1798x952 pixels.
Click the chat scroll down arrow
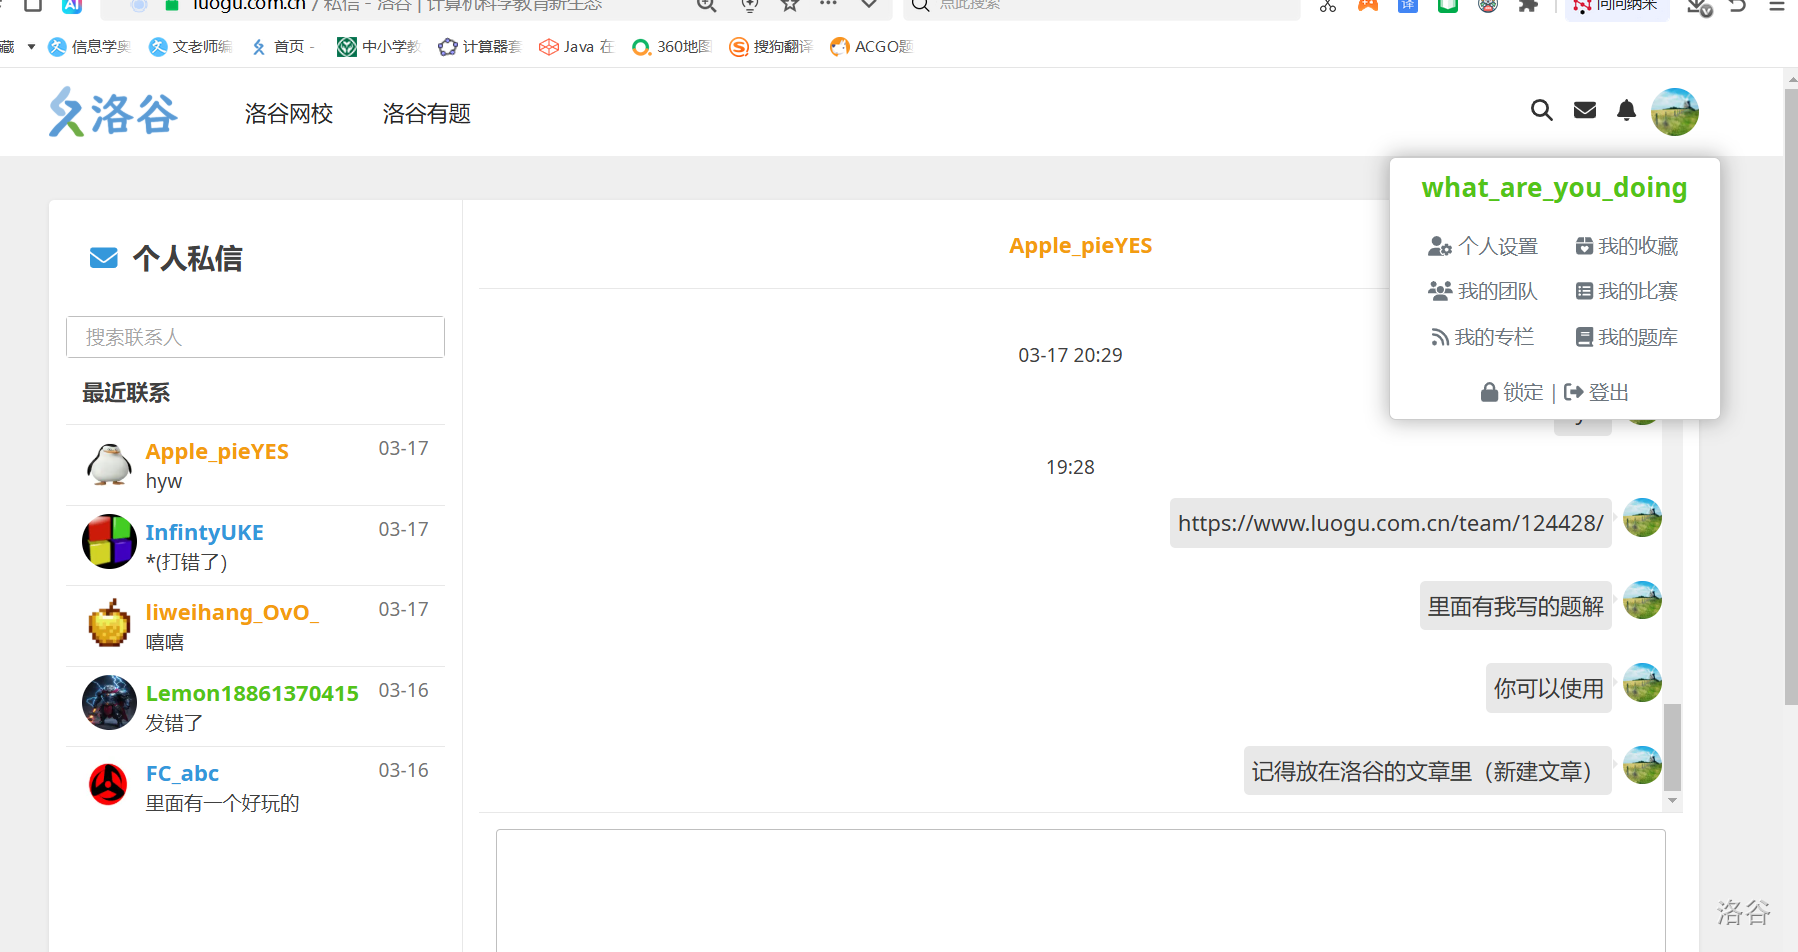pos(1672,801)
